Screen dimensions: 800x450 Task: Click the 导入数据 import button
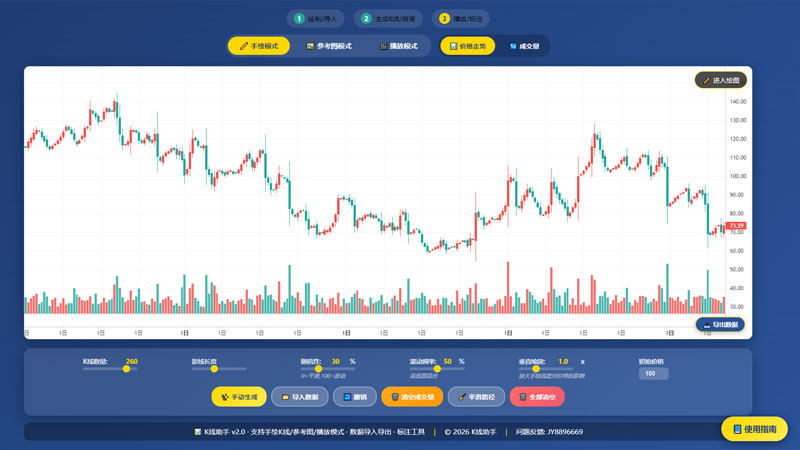click(x=298, y=397)
